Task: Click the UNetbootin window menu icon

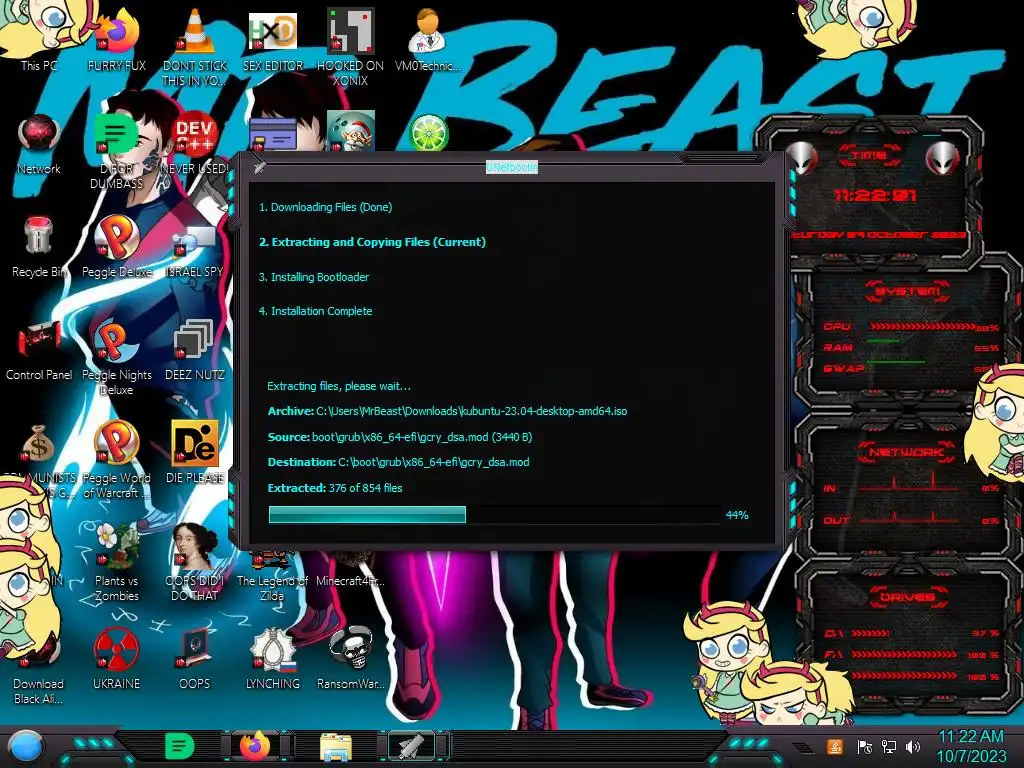Action: click(x=260, y=167)
